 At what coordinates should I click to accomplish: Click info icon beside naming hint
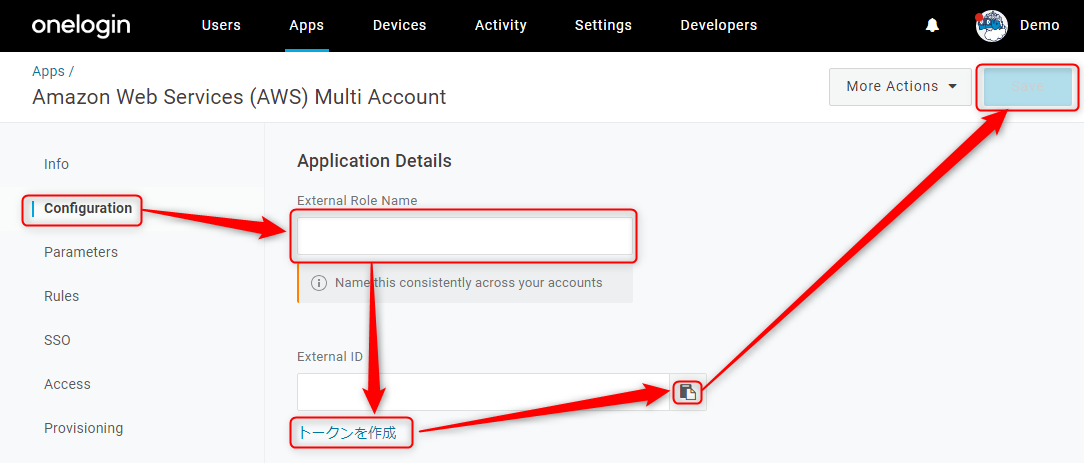point(318,283)
